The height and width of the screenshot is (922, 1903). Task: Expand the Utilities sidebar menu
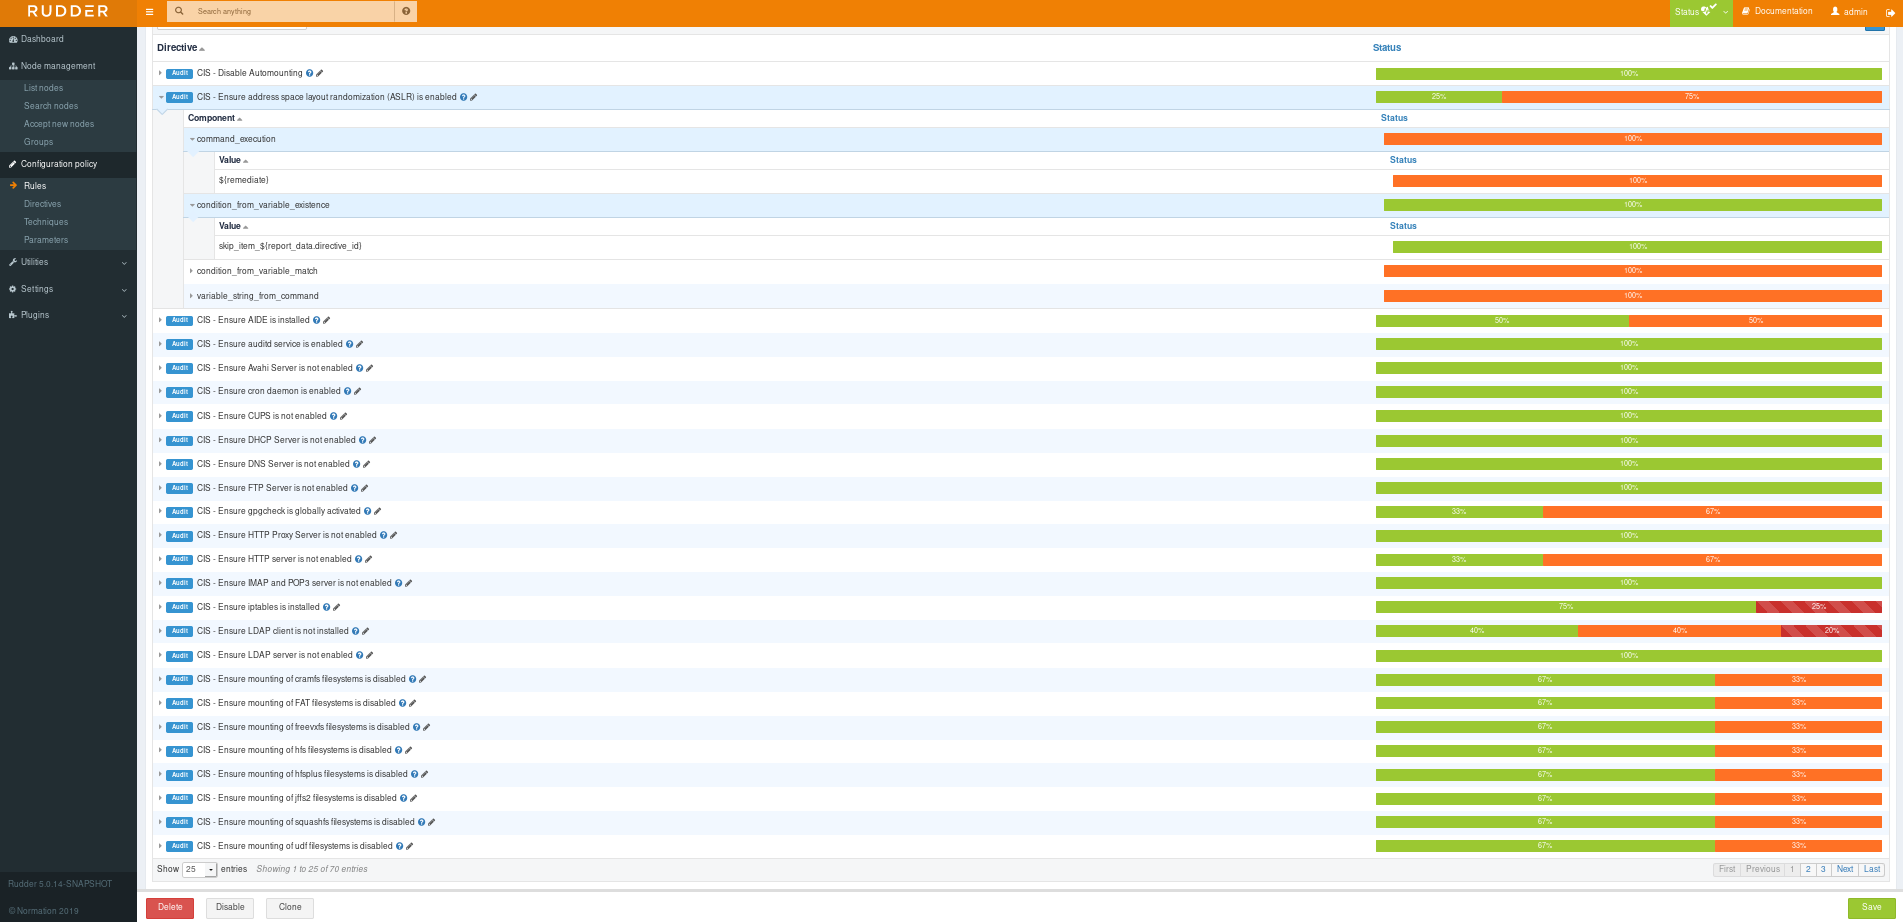tap(68, 262)
